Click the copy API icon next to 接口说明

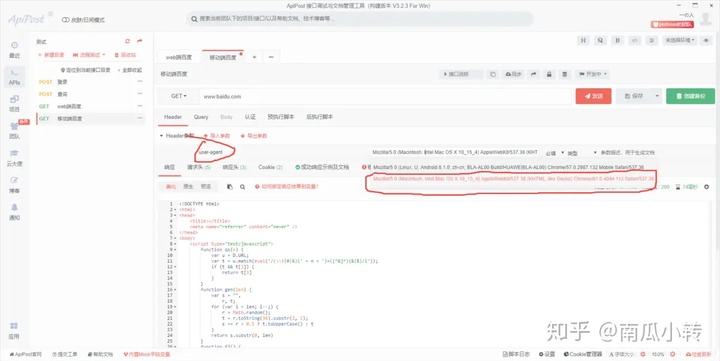[x=493, y=74]
